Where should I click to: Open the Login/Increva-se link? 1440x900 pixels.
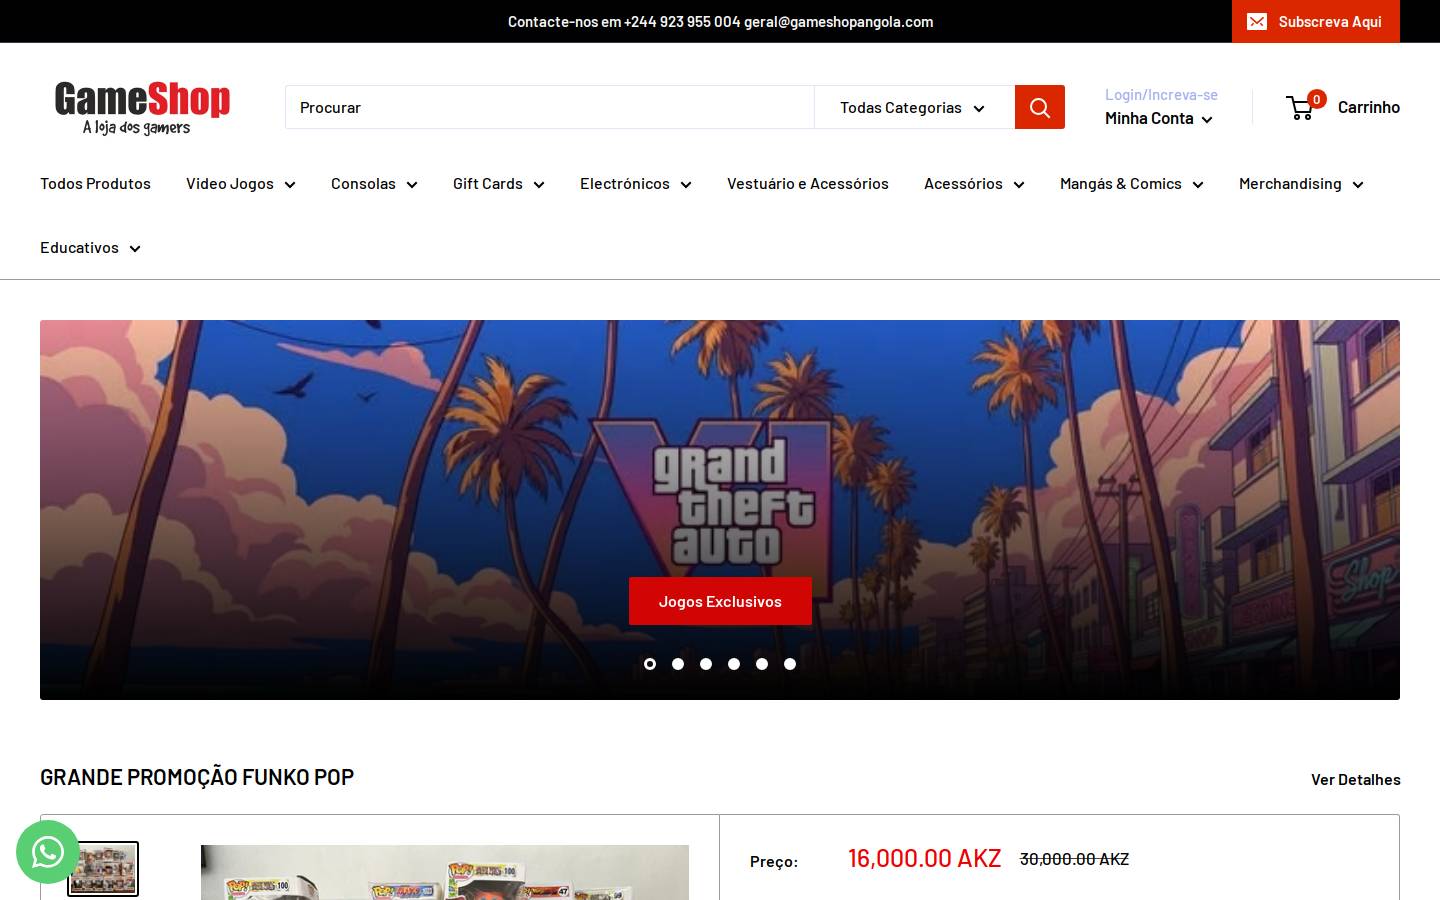pos(1161,94)
